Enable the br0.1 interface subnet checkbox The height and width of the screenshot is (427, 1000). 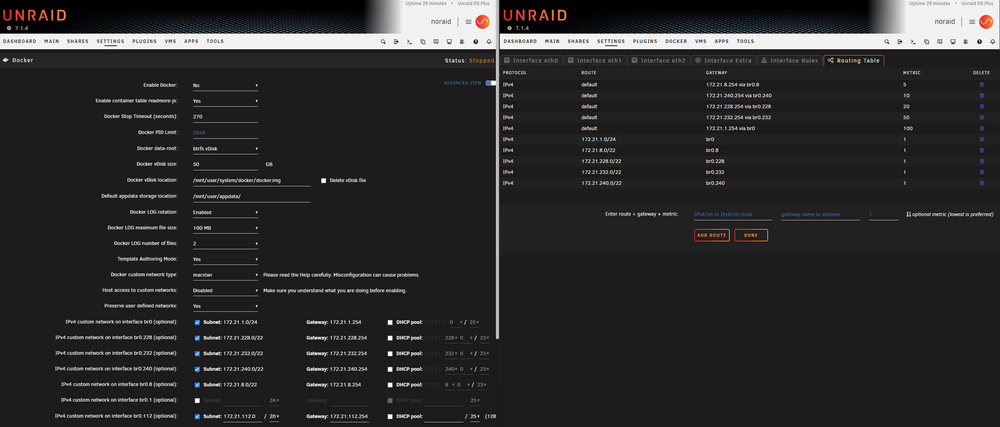coord(197,400)
